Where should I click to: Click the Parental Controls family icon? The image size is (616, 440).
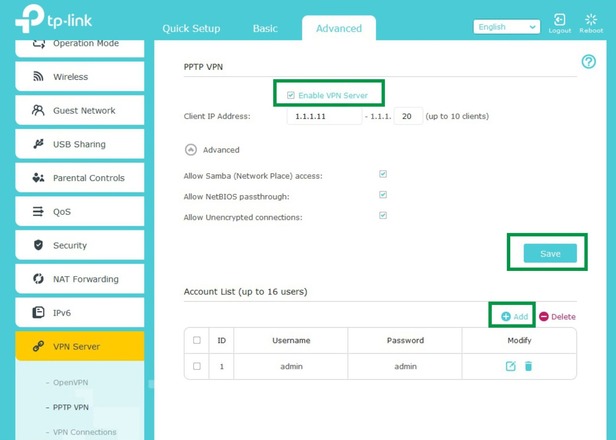pos(38,178)
